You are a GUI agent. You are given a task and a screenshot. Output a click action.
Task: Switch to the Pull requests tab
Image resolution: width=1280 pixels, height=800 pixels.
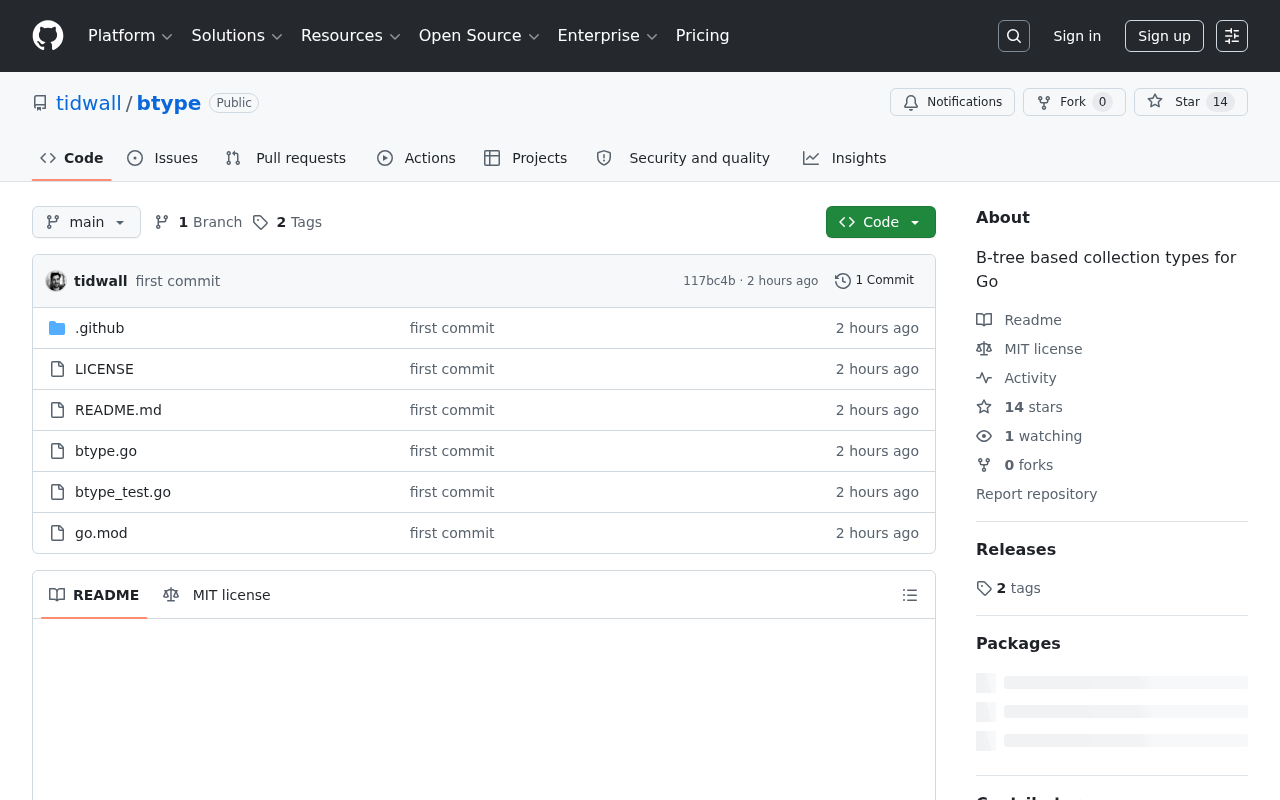coord(286,158)
